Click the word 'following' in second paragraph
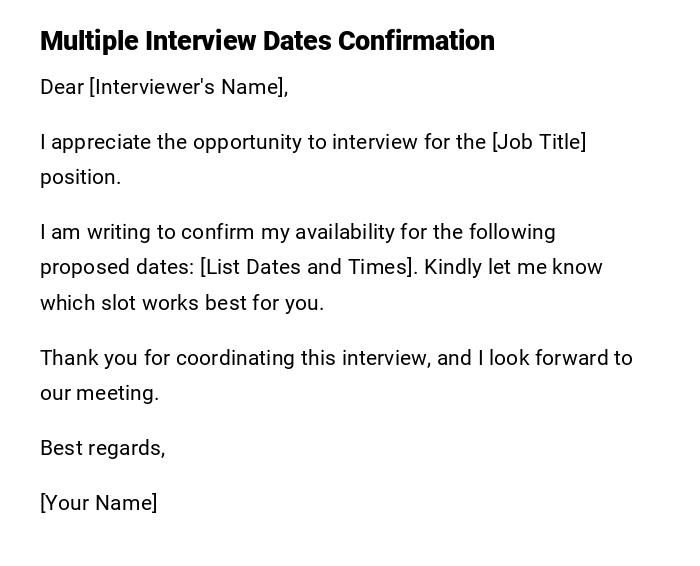700x566 pixels. (500, 232)
